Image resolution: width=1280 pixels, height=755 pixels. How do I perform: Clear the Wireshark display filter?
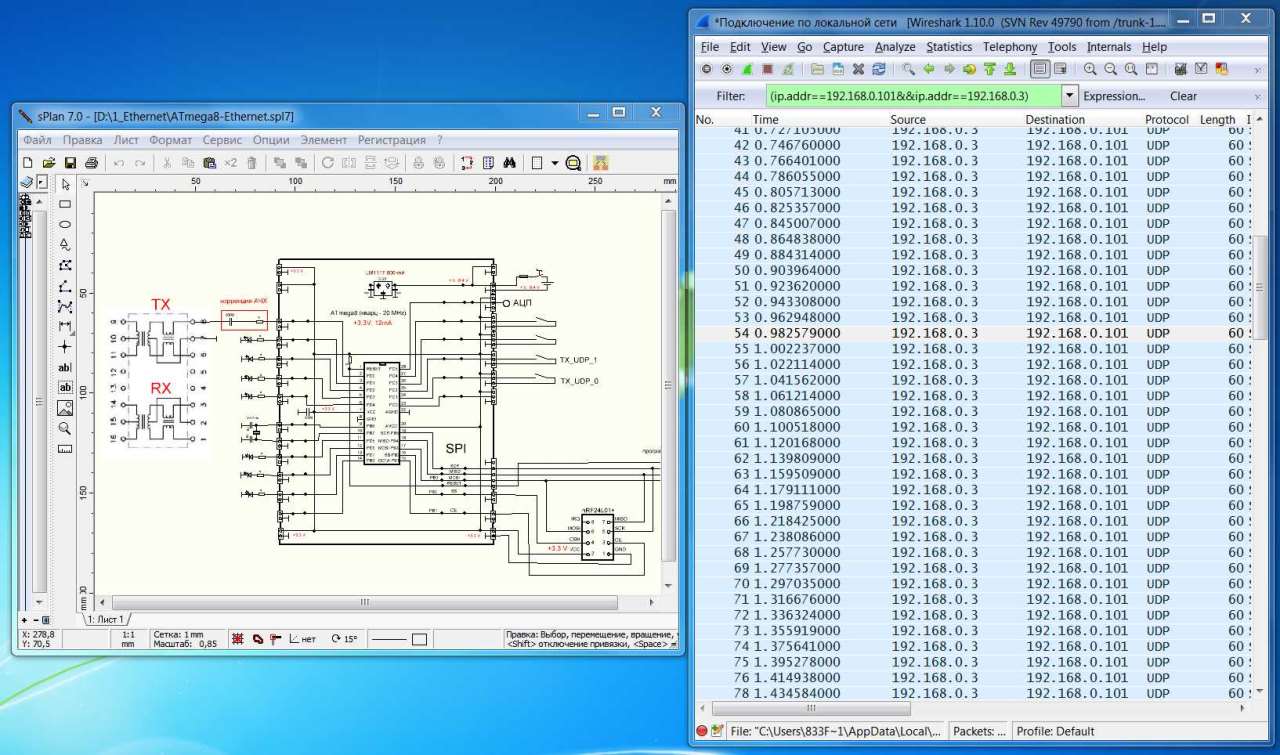point(1183,96)
